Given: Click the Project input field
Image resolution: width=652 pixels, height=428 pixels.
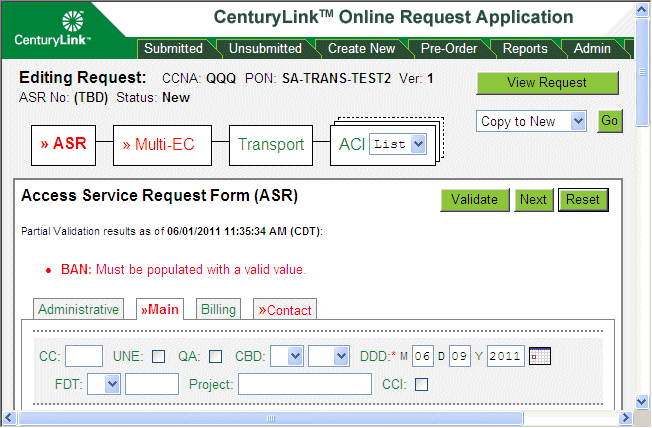Looking at the screenshot, I should pyautogui.click(x=304, y=384).
